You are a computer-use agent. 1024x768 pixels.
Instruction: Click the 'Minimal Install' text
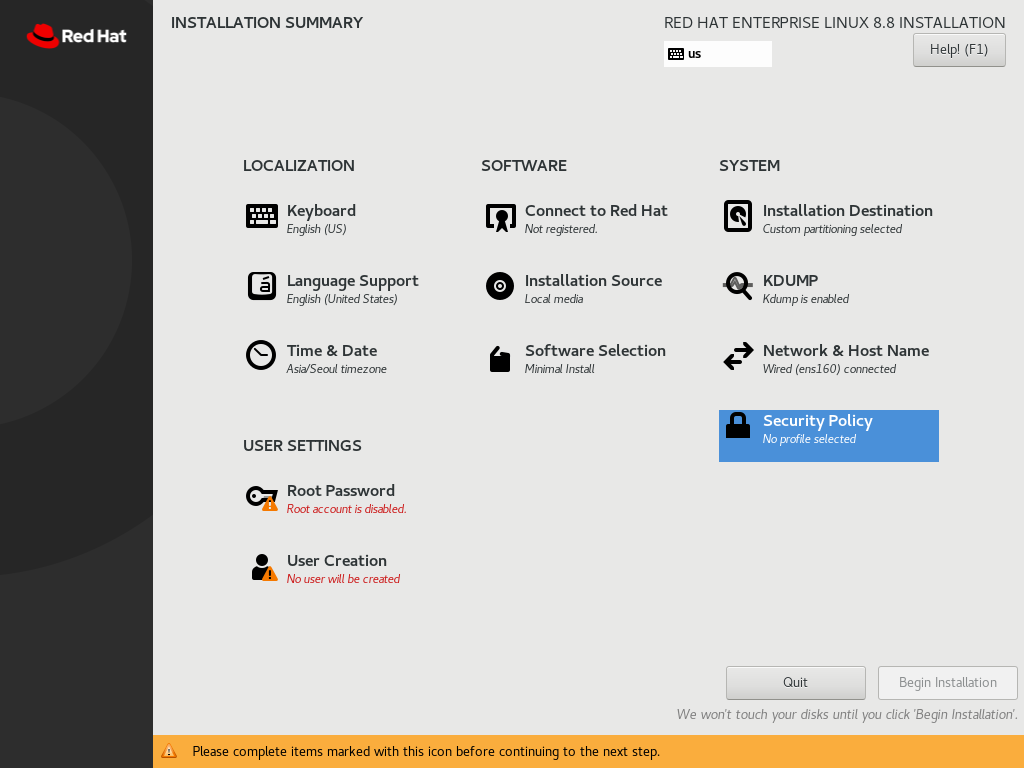coord(560,369)
